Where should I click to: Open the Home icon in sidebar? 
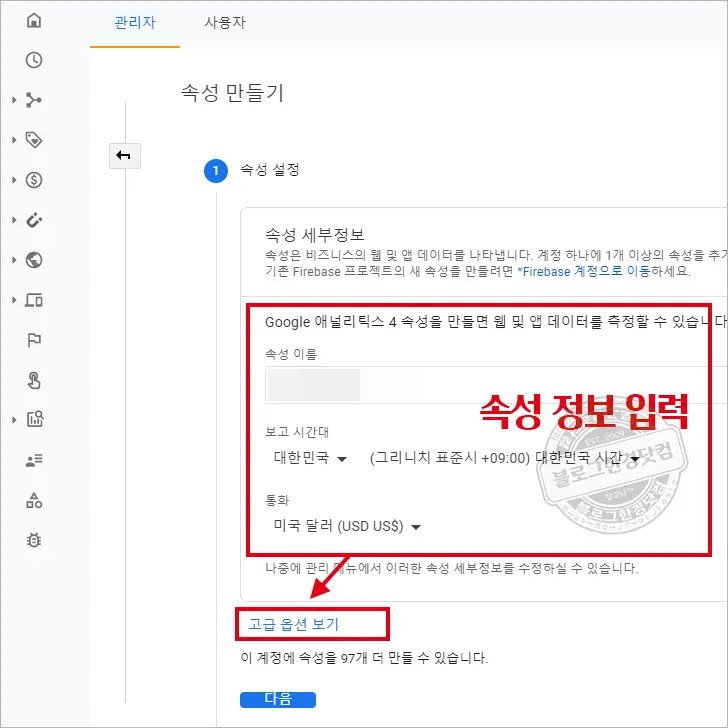[x=34, y=20]
